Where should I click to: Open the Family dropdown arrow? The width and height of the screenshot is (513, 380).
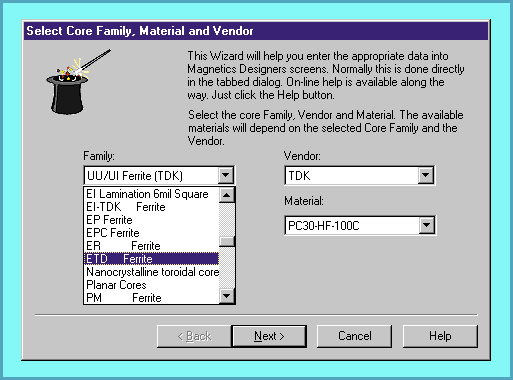[x=226, y=175]
